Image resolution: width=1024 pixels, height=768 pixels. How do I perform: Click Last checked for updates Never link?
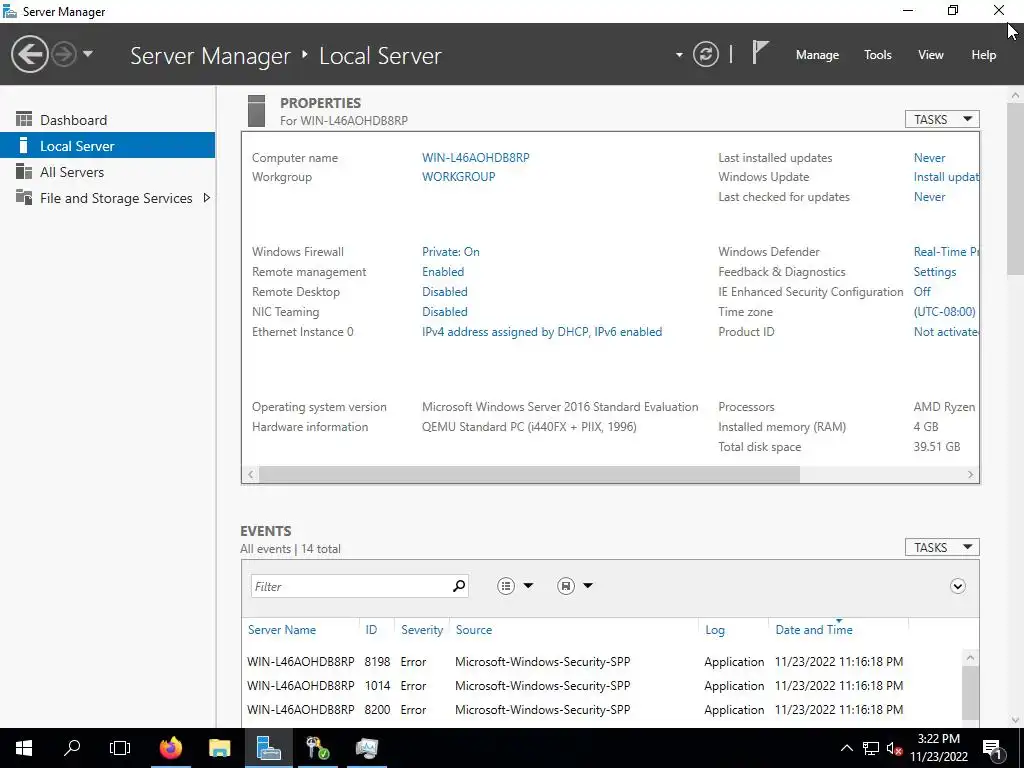(929, 197)
